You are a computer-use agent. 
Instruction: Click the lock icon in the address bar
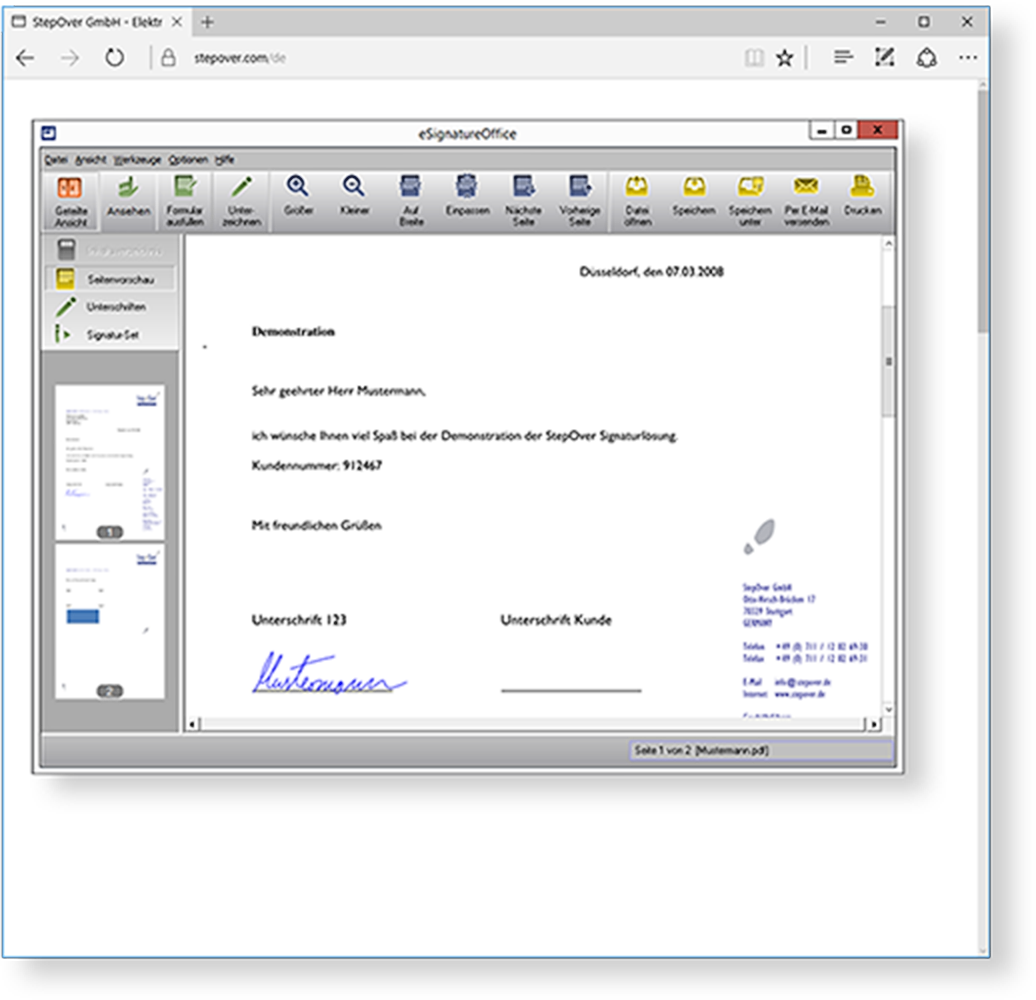click(168, 58)
